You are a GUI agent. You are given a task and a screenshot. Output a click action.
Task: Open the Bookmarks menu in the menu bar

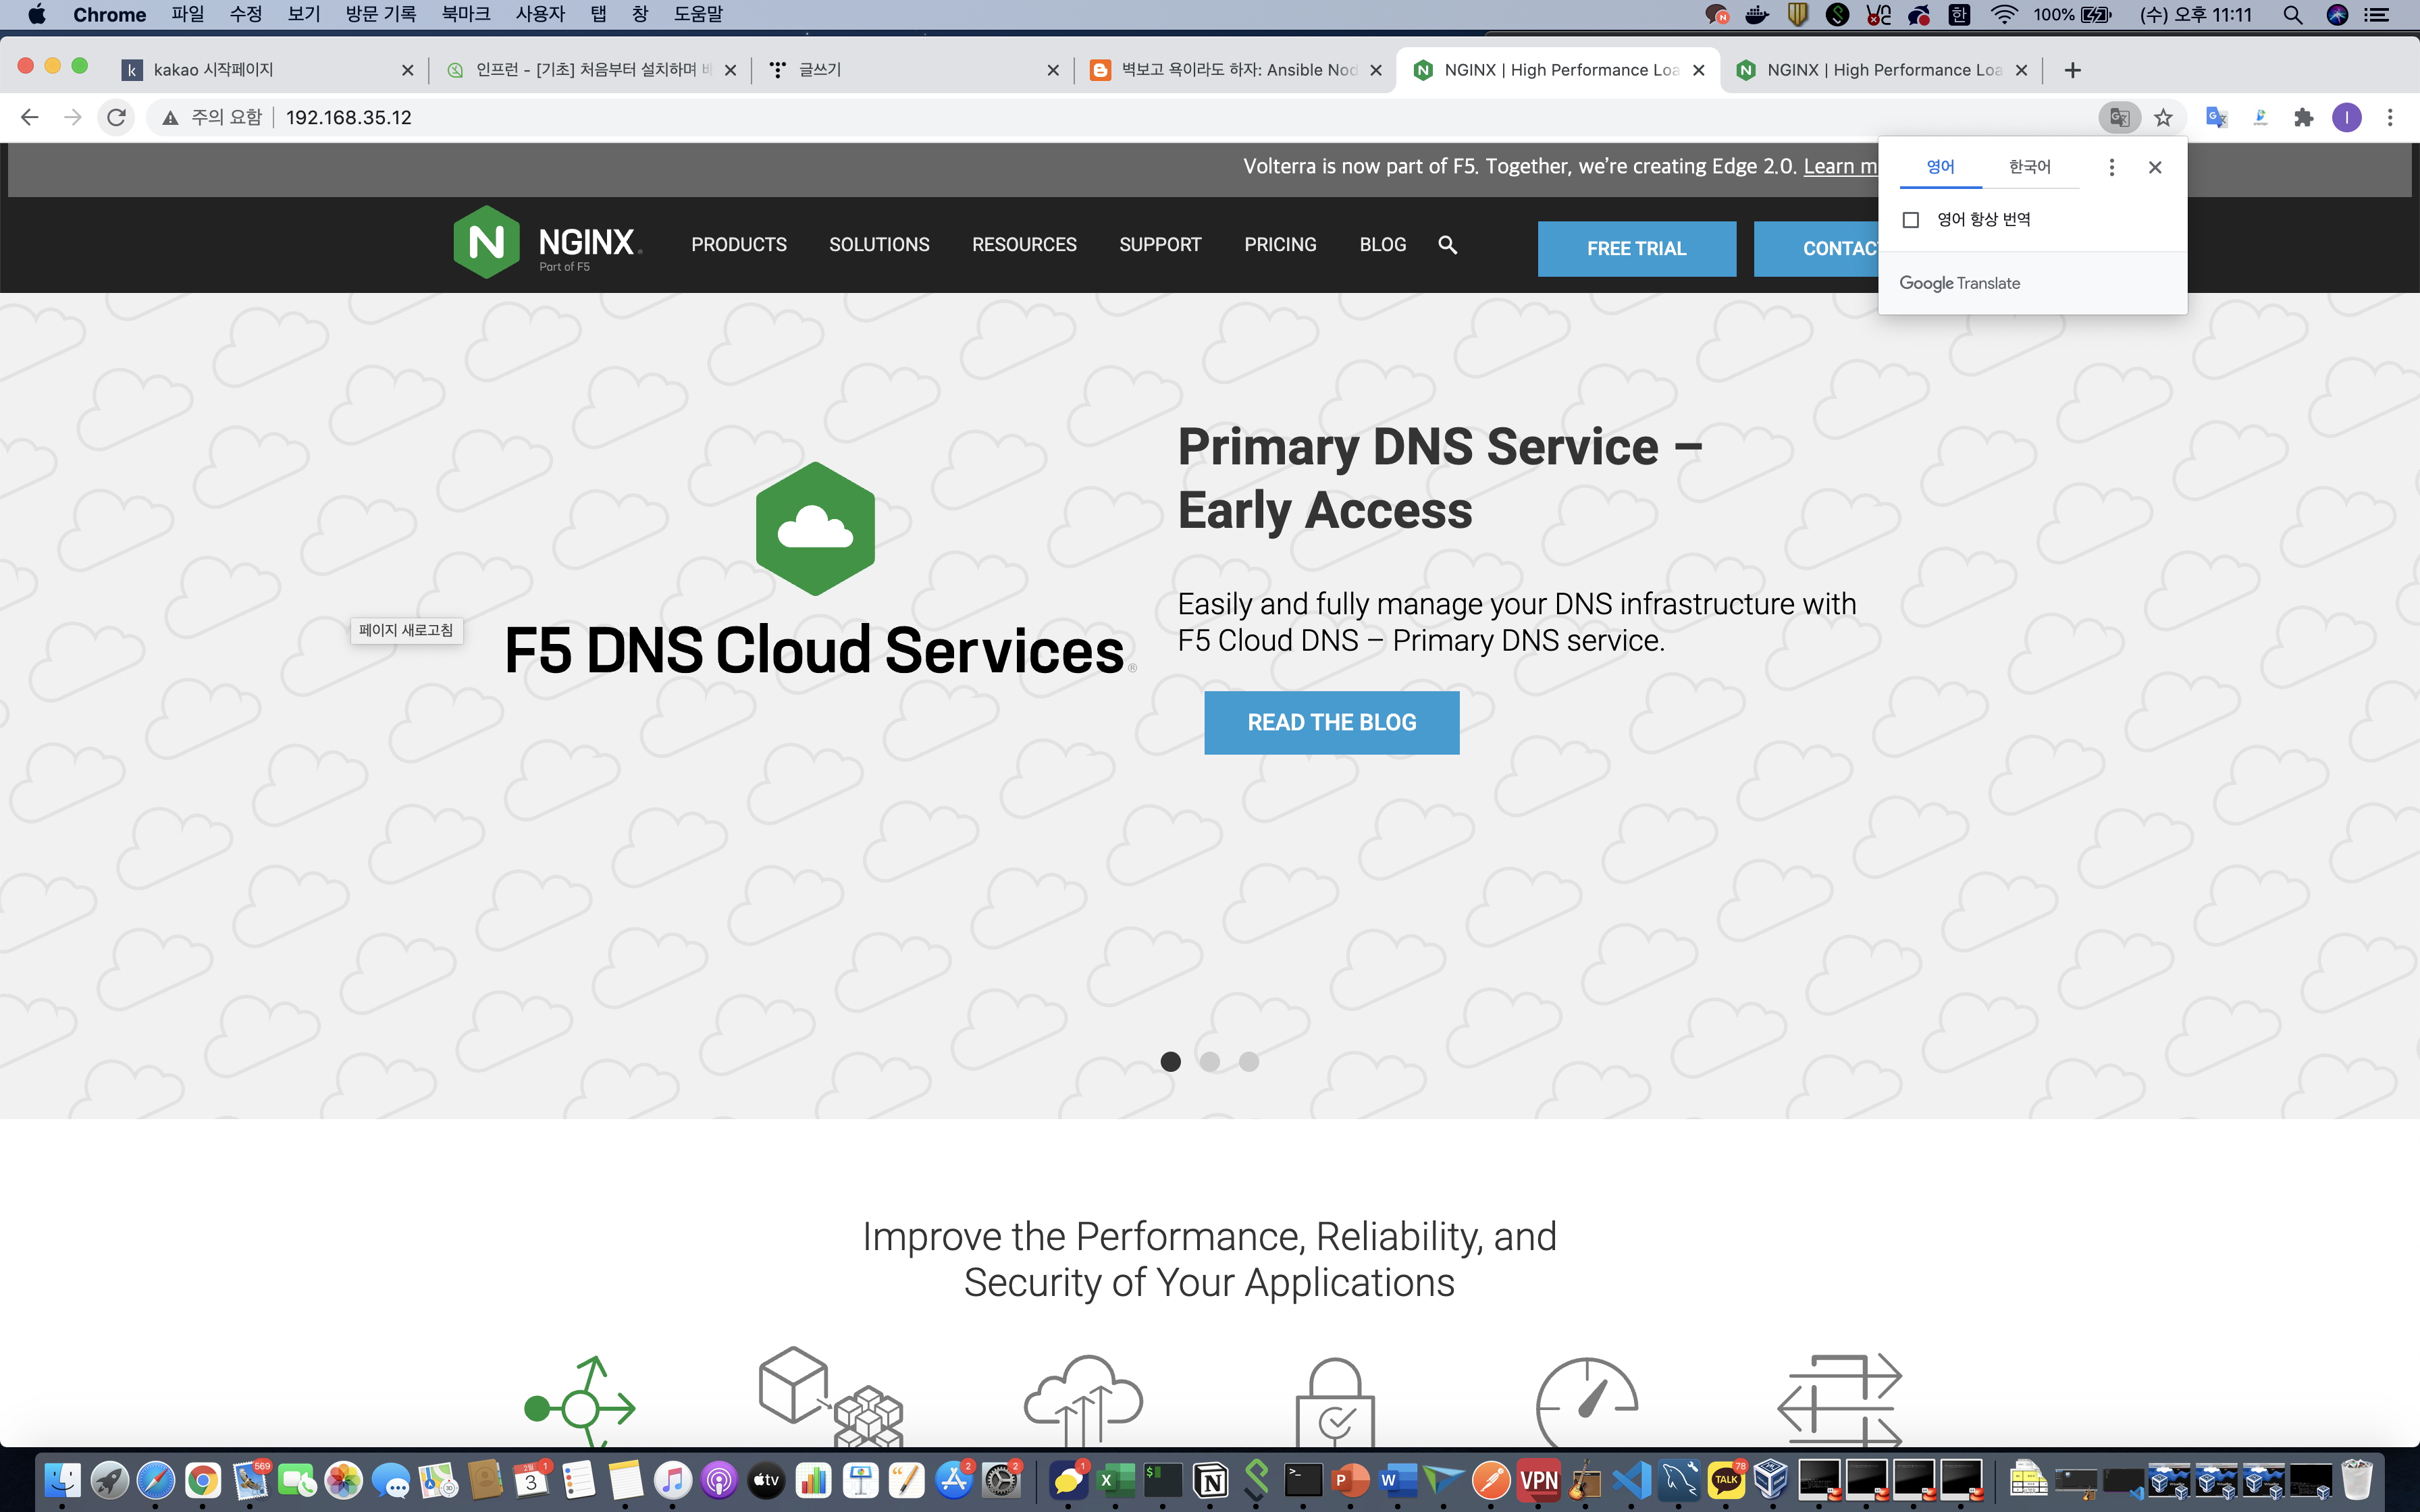coord(466,14)
